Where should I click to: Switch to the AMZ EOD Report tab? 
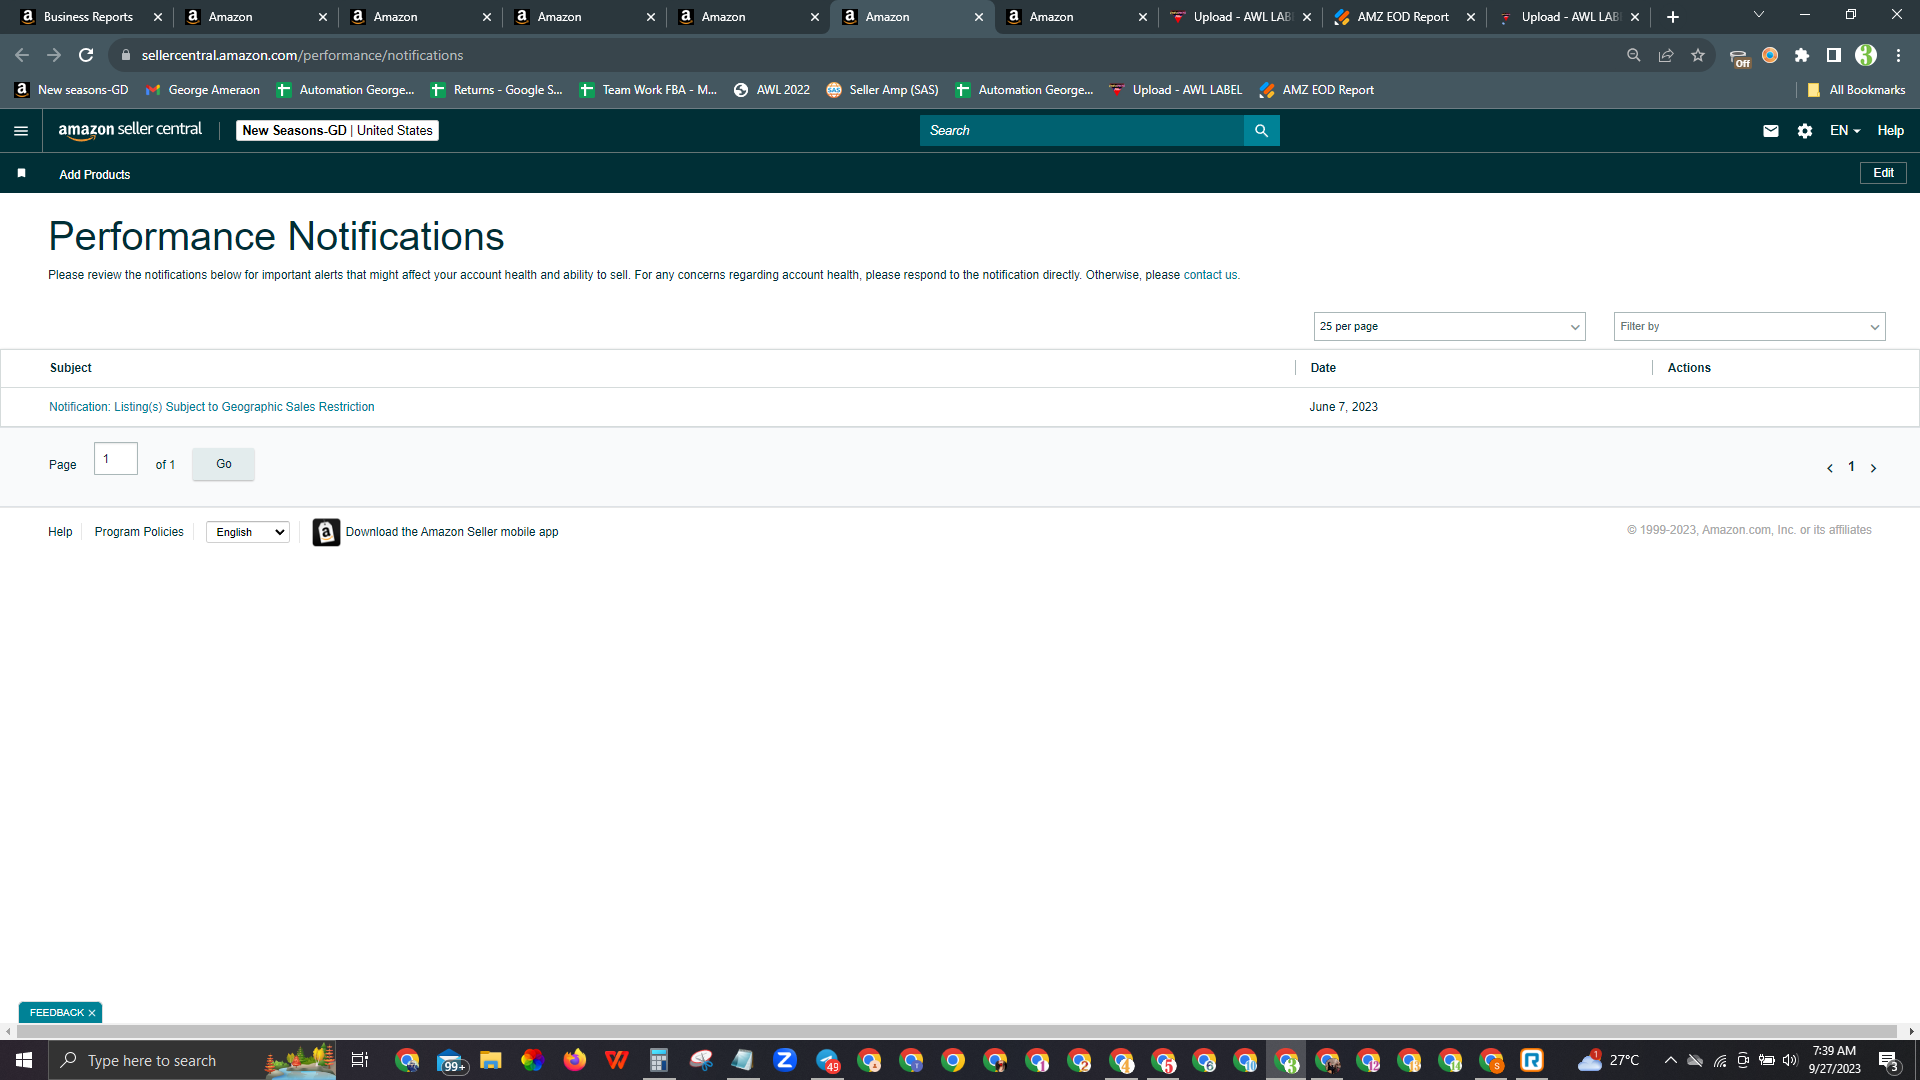point(1403,17)
